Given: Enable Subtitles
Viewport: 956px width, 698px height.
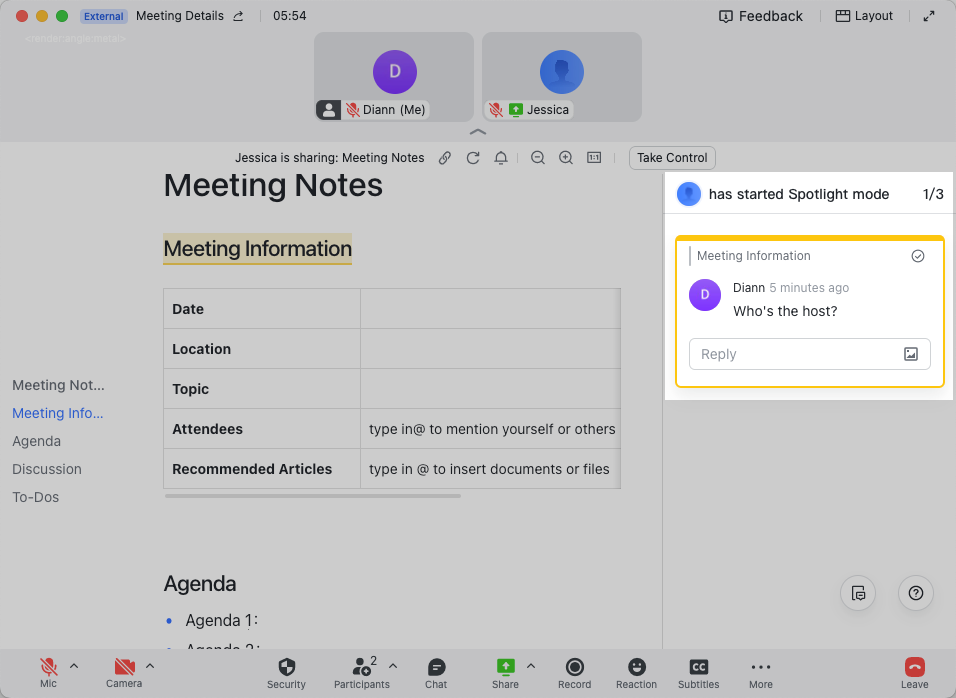Looking at the screenshot, I should coord(698,673).
